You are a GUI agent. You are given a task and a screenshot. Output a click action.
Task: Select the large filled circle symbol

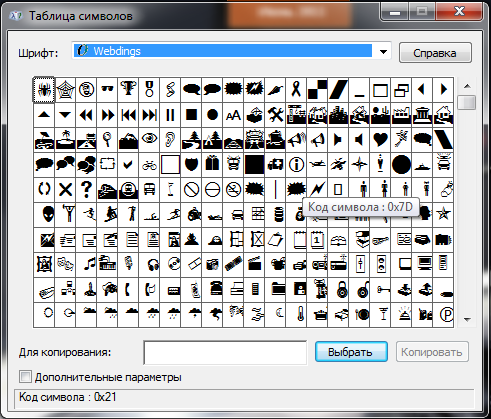(401, 165)
